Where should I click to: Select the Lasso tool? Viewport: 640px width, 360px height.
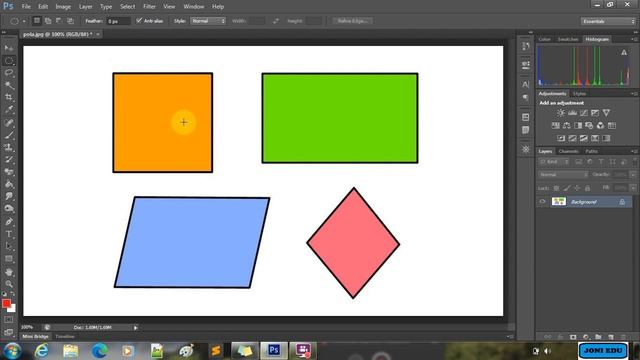(x=9, y=73)
